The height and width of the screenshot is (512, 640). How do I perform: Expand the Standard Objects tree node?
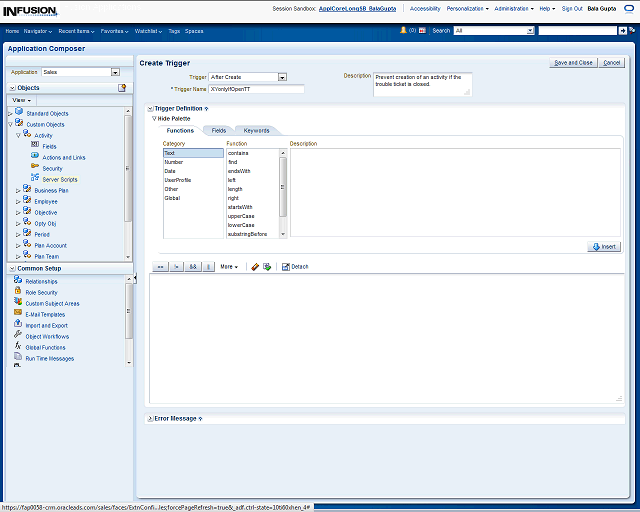tap(10, 113)
